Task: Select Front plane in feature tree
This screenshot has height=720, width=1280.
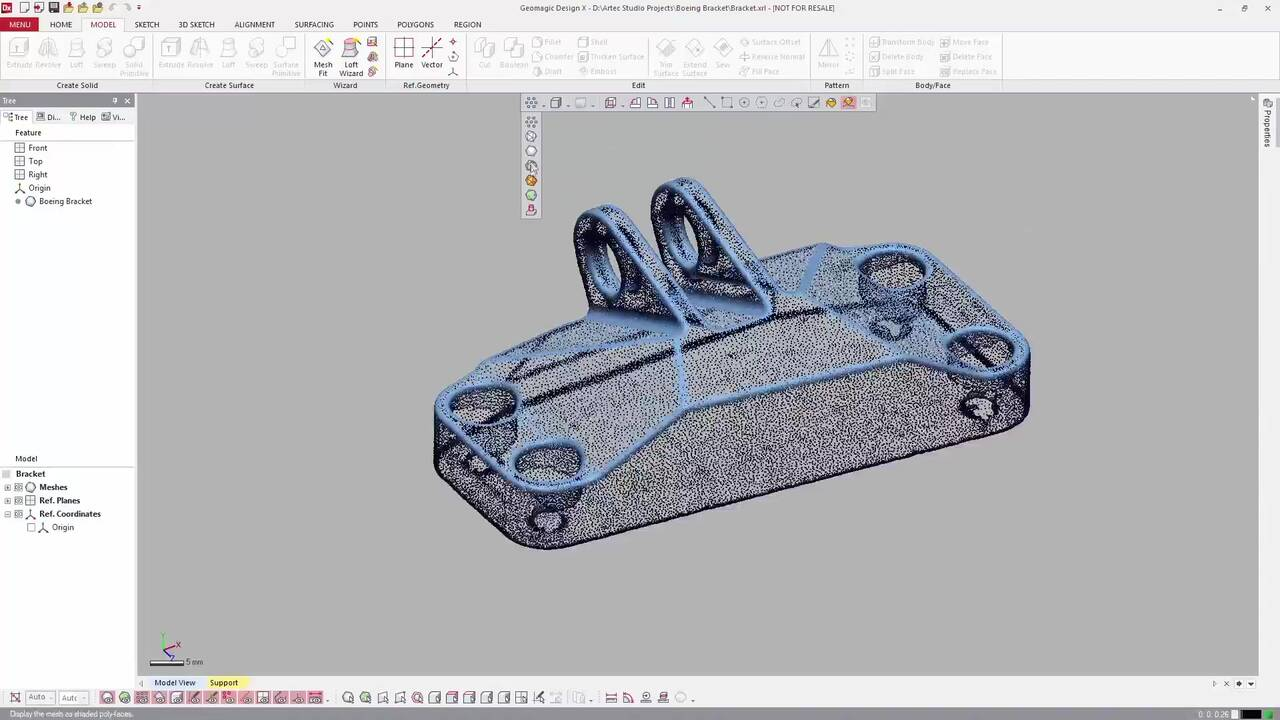Action: [38, 148]
